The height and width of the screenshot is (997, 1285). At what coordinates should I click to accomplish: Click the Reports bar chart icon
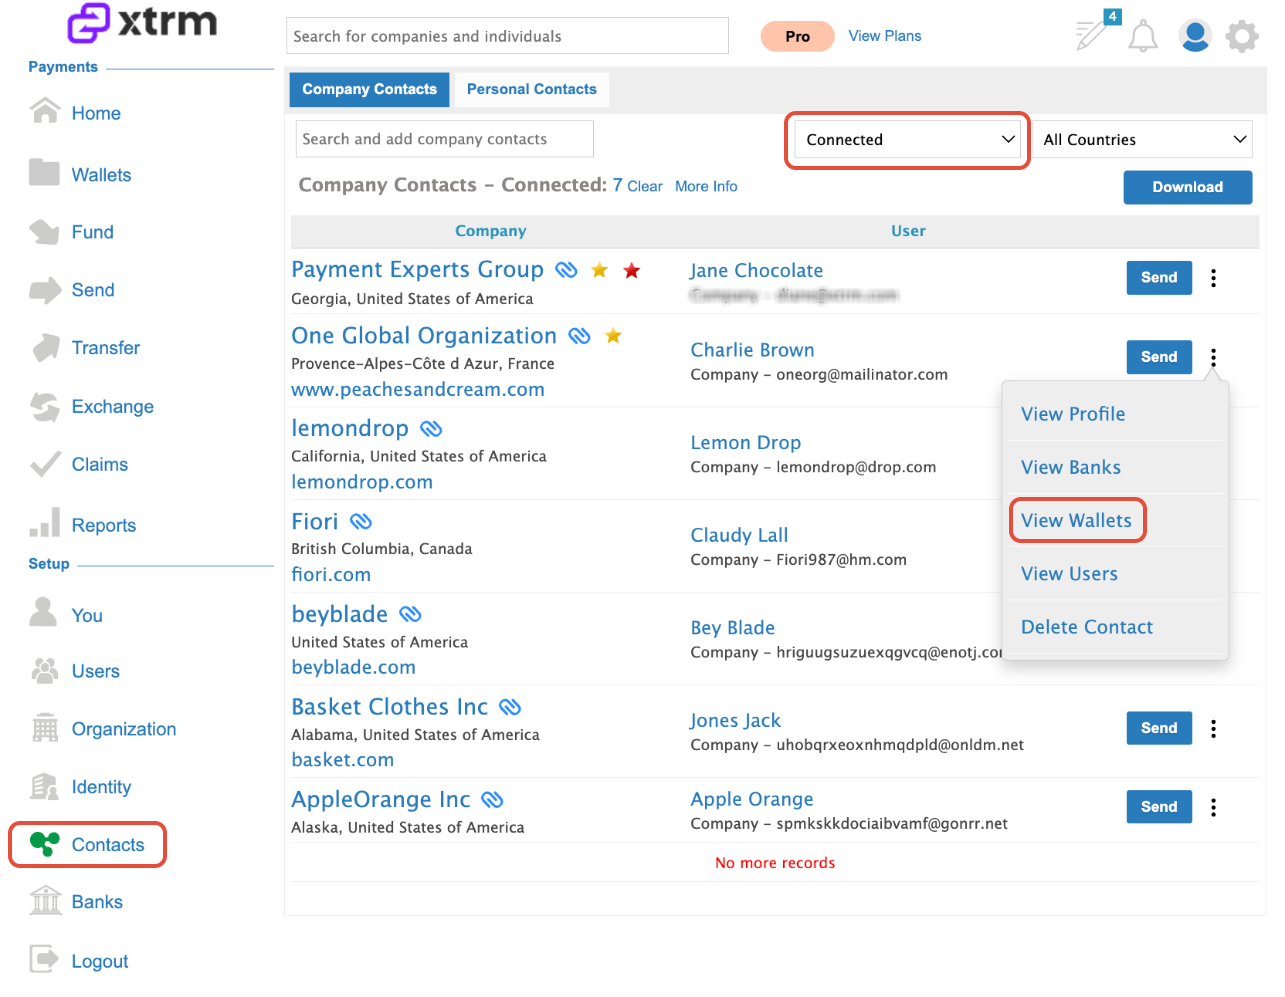click(45, 522)
